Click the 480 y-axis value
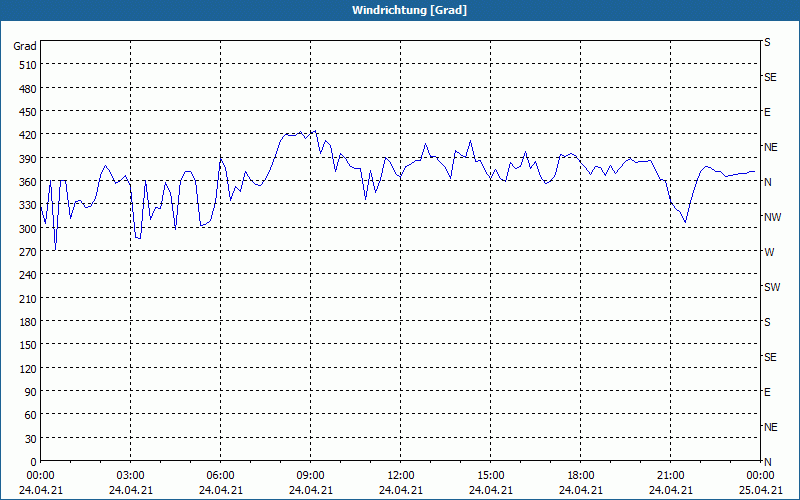Screen dimensions: 800x500 coord(28,89)
